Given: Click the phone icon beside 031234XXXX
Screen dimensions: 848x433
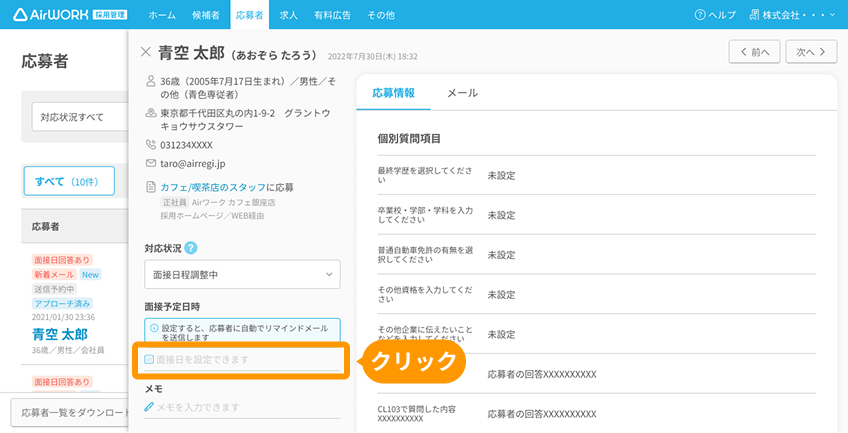Looking at the screenshot, I should click(151, 145).
